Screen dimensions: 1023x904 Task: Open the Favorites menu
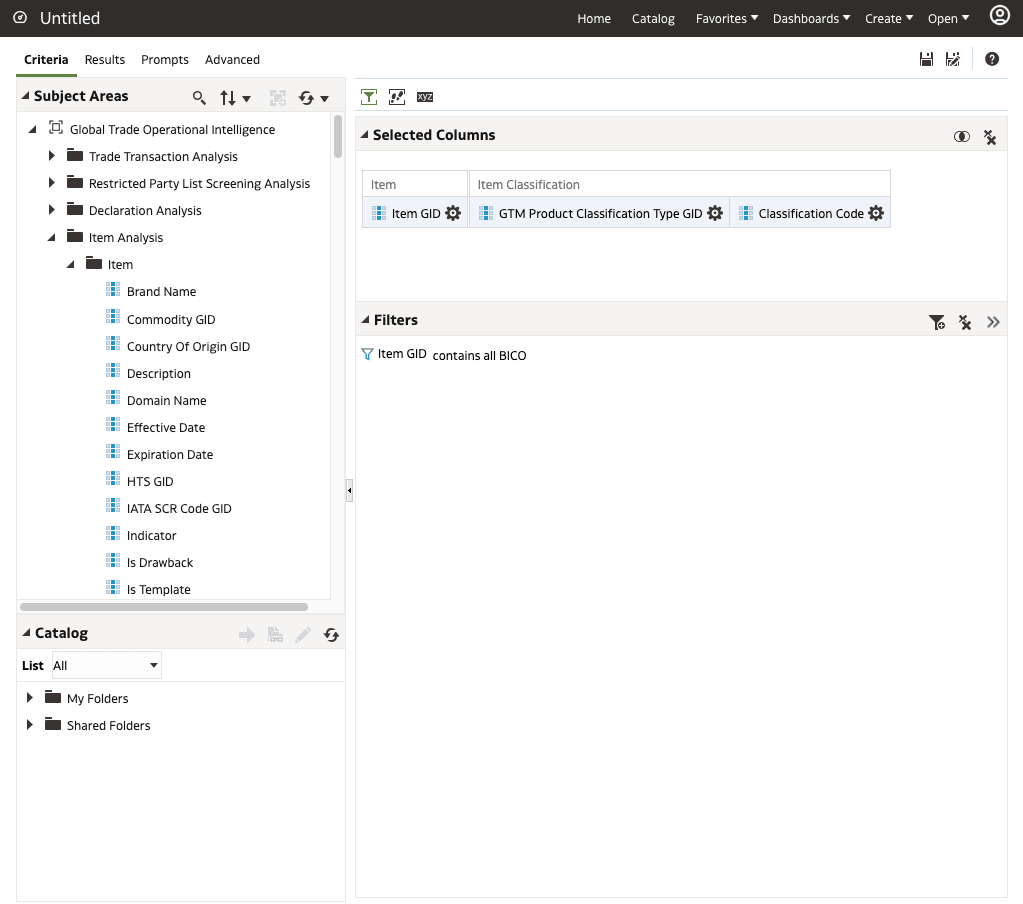pyautogui.click(x=726, y=18)
